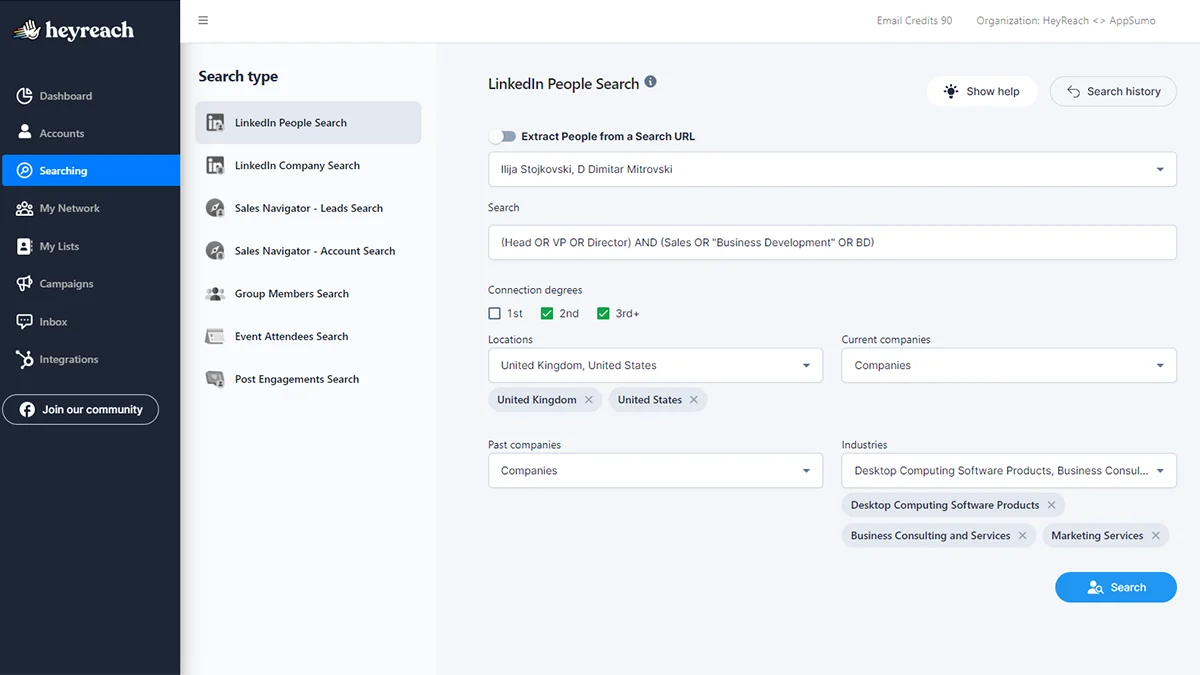
Task: Click the Group Members Search icon
Action: [215, 294]
